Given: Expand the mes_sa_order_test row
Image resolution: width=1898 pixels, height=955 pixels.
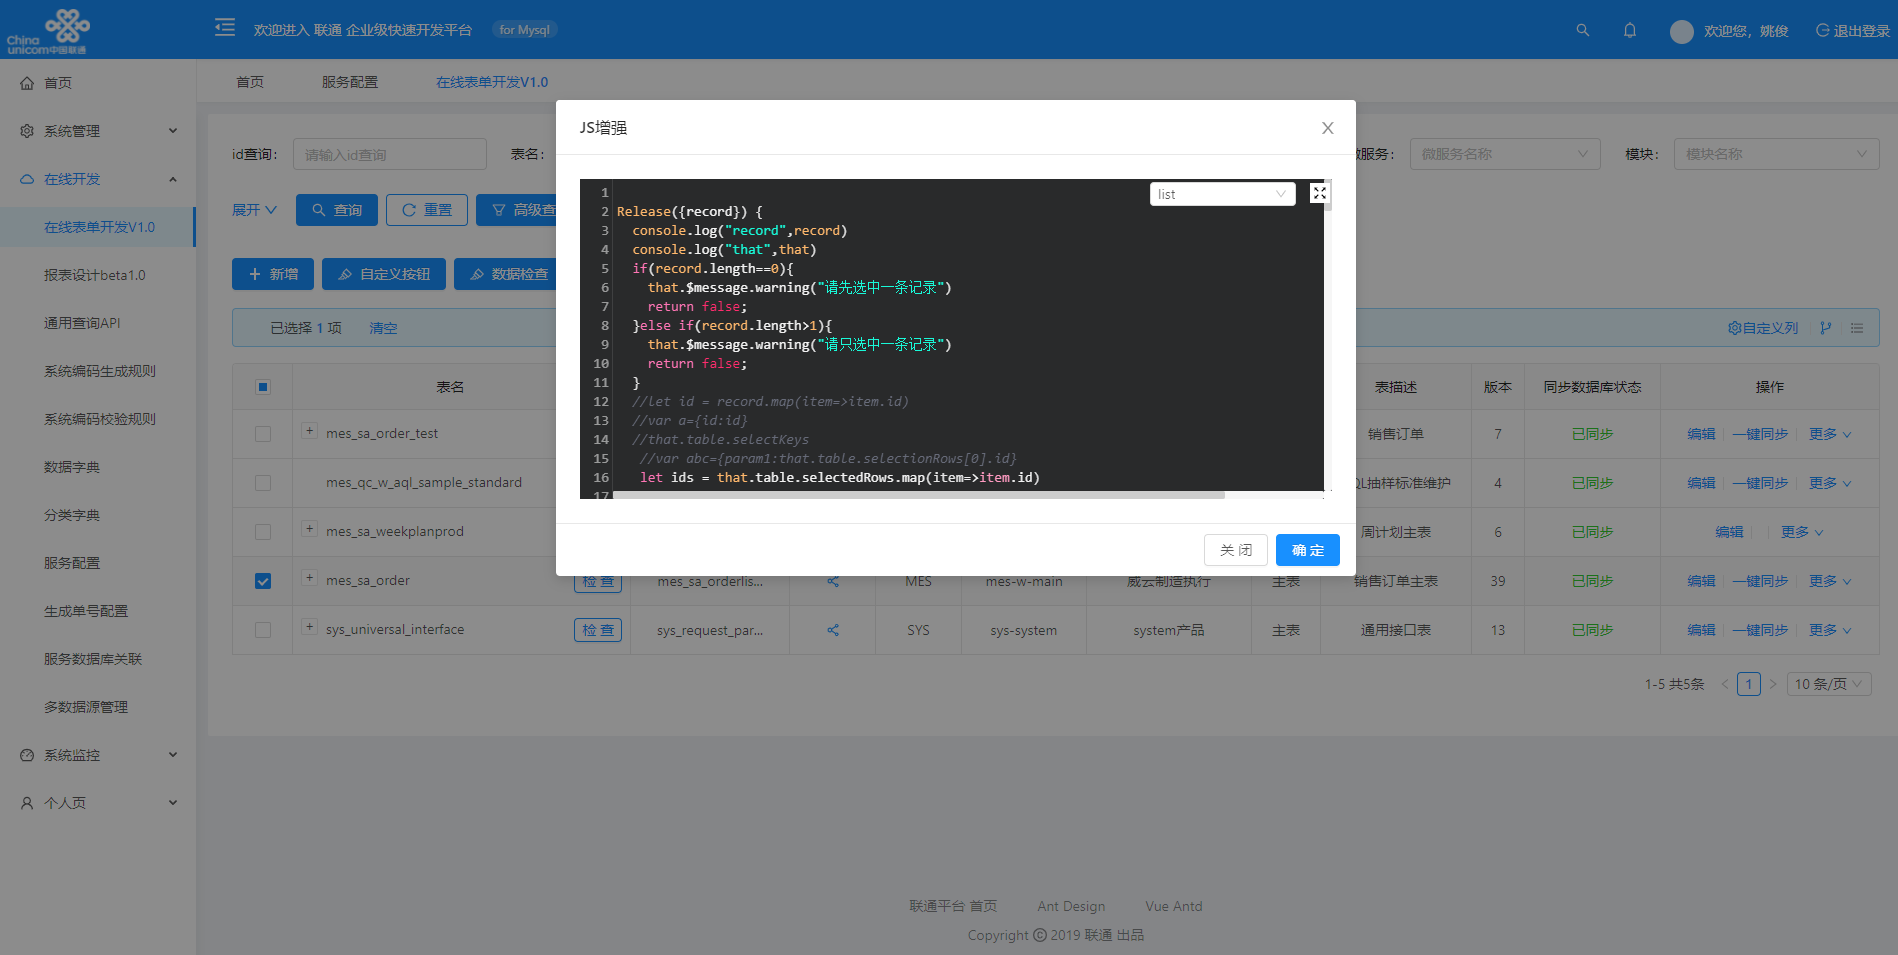Looking at the screenshot, I should [310, 431].
